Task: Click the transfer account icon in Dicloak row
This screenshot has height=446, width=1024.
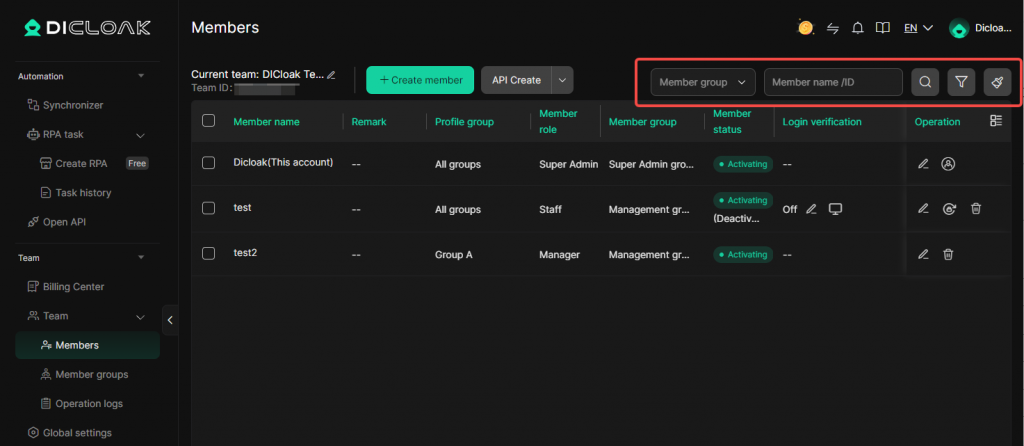Action: click(x=948, y=165)
